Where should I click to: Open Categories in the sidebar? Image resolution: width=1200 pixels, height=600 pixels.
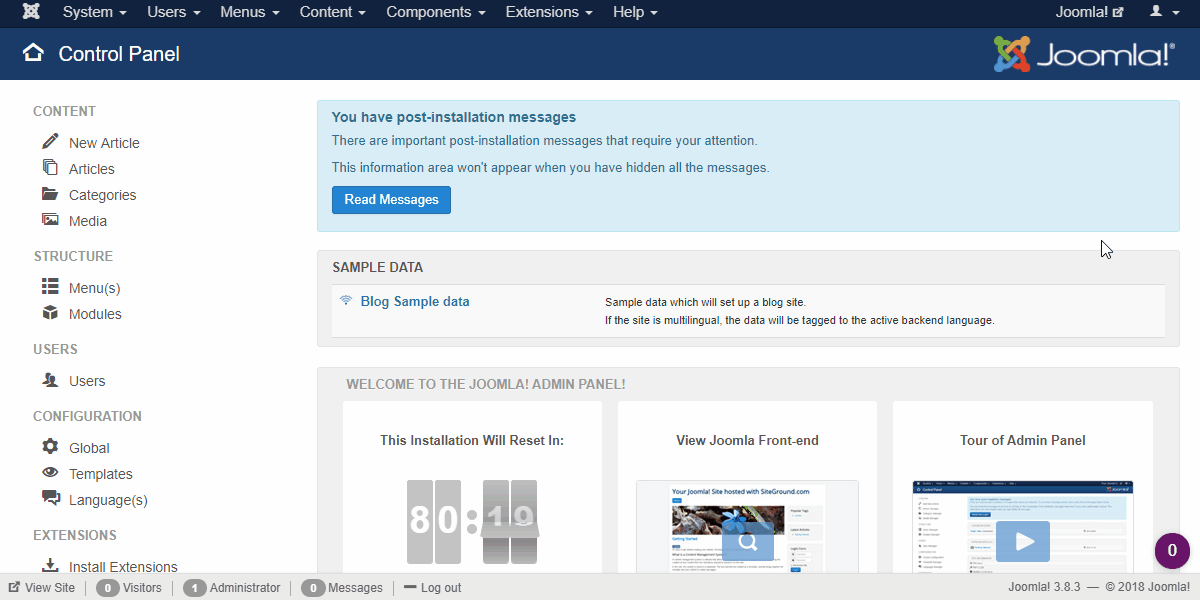click(x=103, y=195)
